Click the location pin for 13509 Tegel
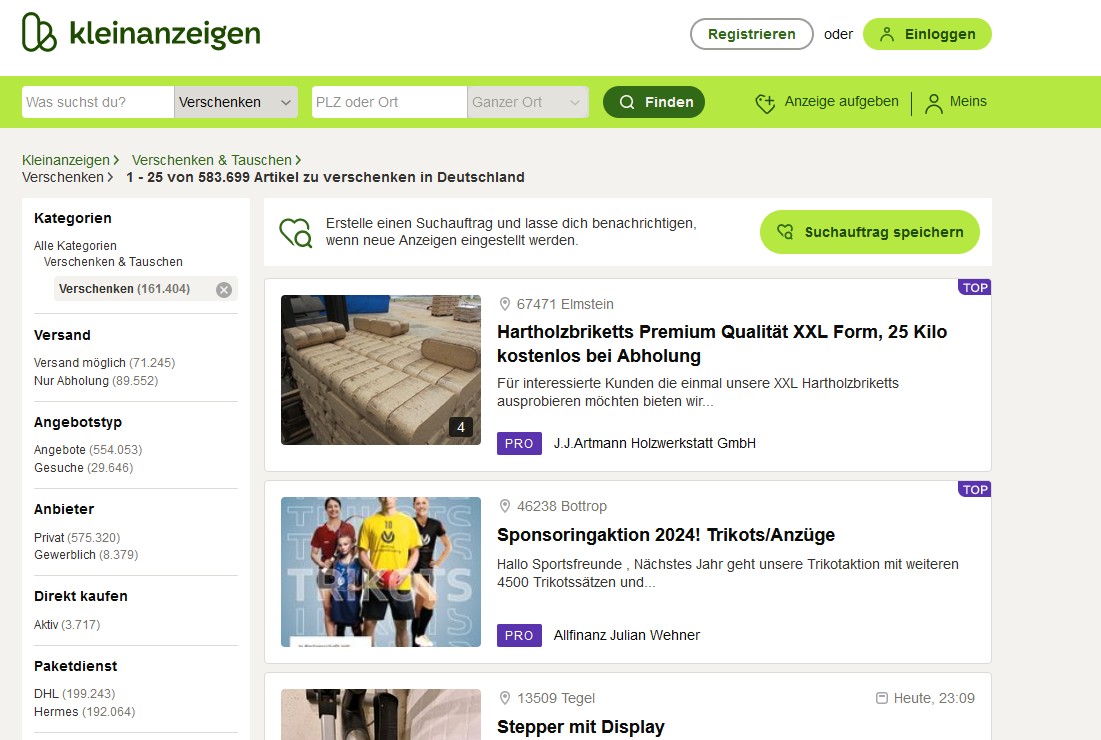Image resolution: width=1101 pixels, height=740 pixels. click(504, 698)
